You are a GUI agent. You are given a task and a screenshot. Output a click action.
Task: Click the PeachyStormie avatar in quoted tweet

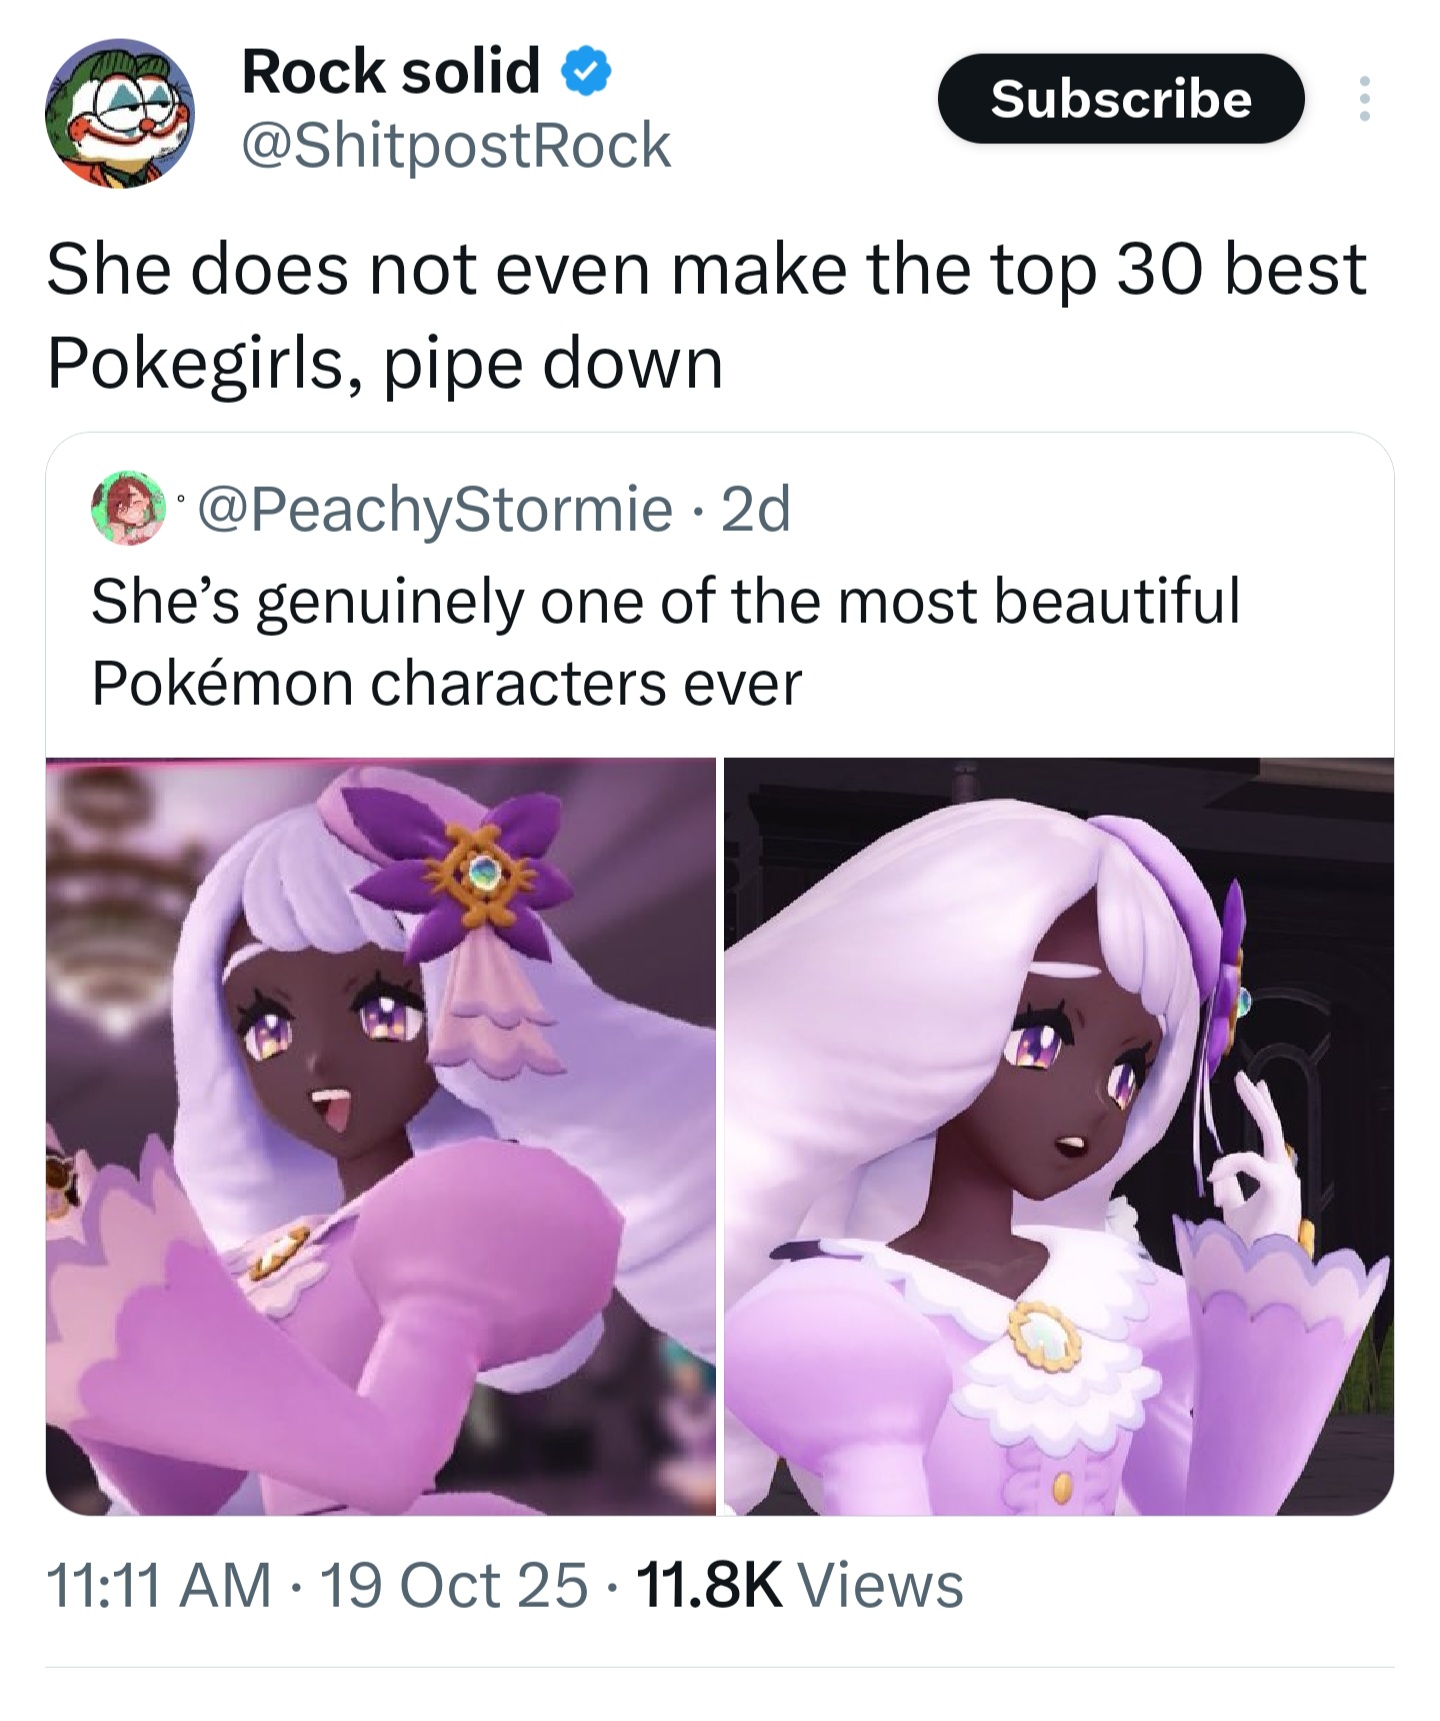click(x=128, y=507)
